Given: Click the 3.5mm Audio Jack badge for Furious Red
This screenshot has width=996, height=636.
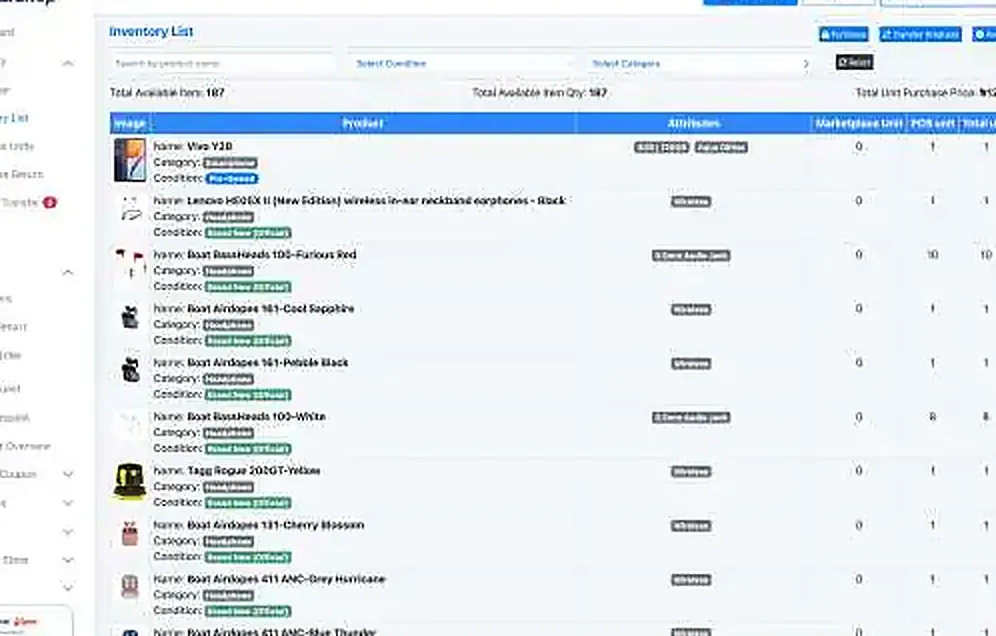Looking at the screenshot, I should tap(690, 255).
